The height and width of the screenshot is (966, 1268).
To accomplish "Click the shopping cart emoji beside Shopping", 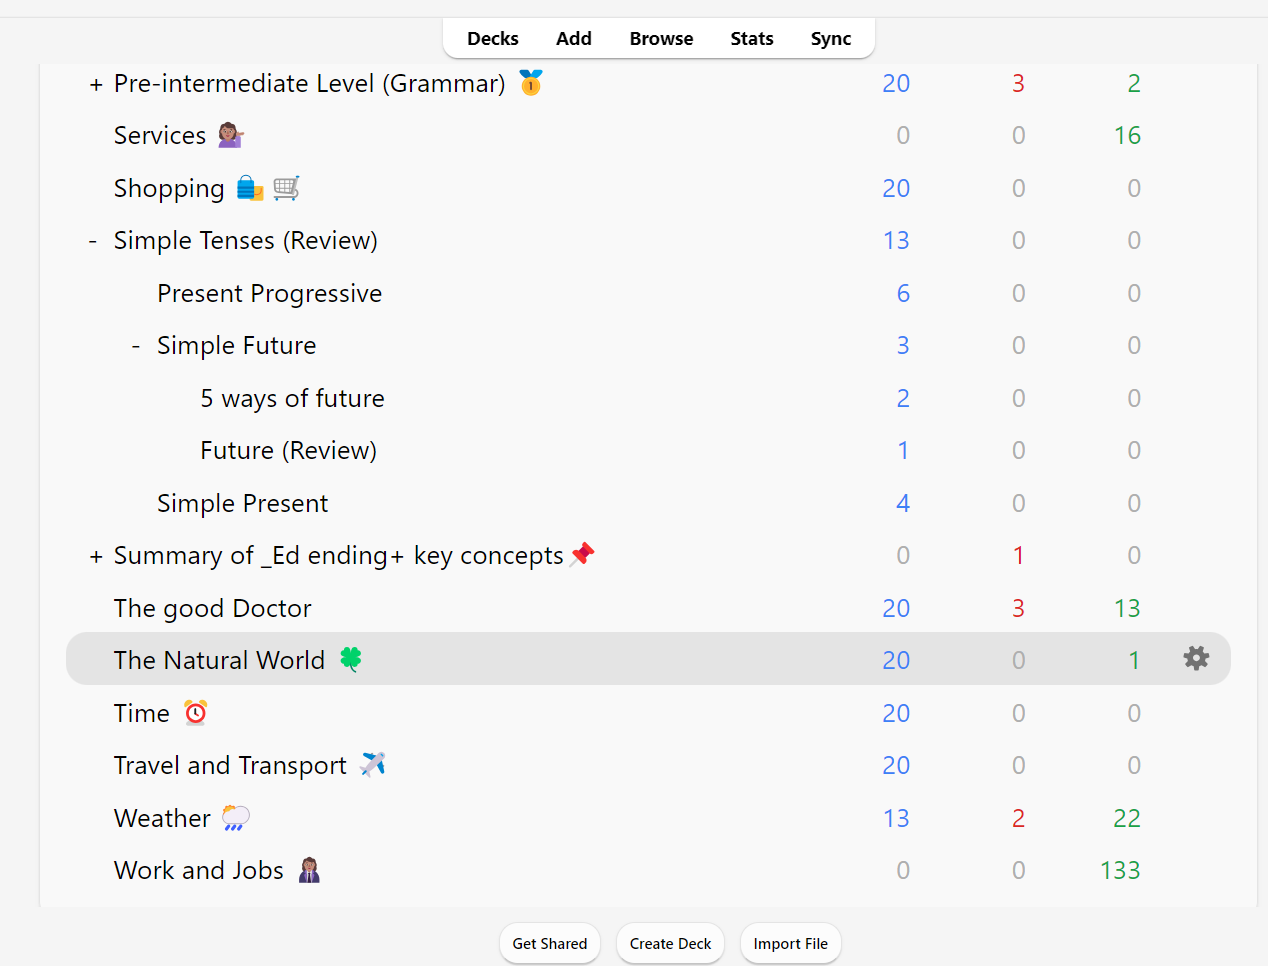I will point(287,187).
